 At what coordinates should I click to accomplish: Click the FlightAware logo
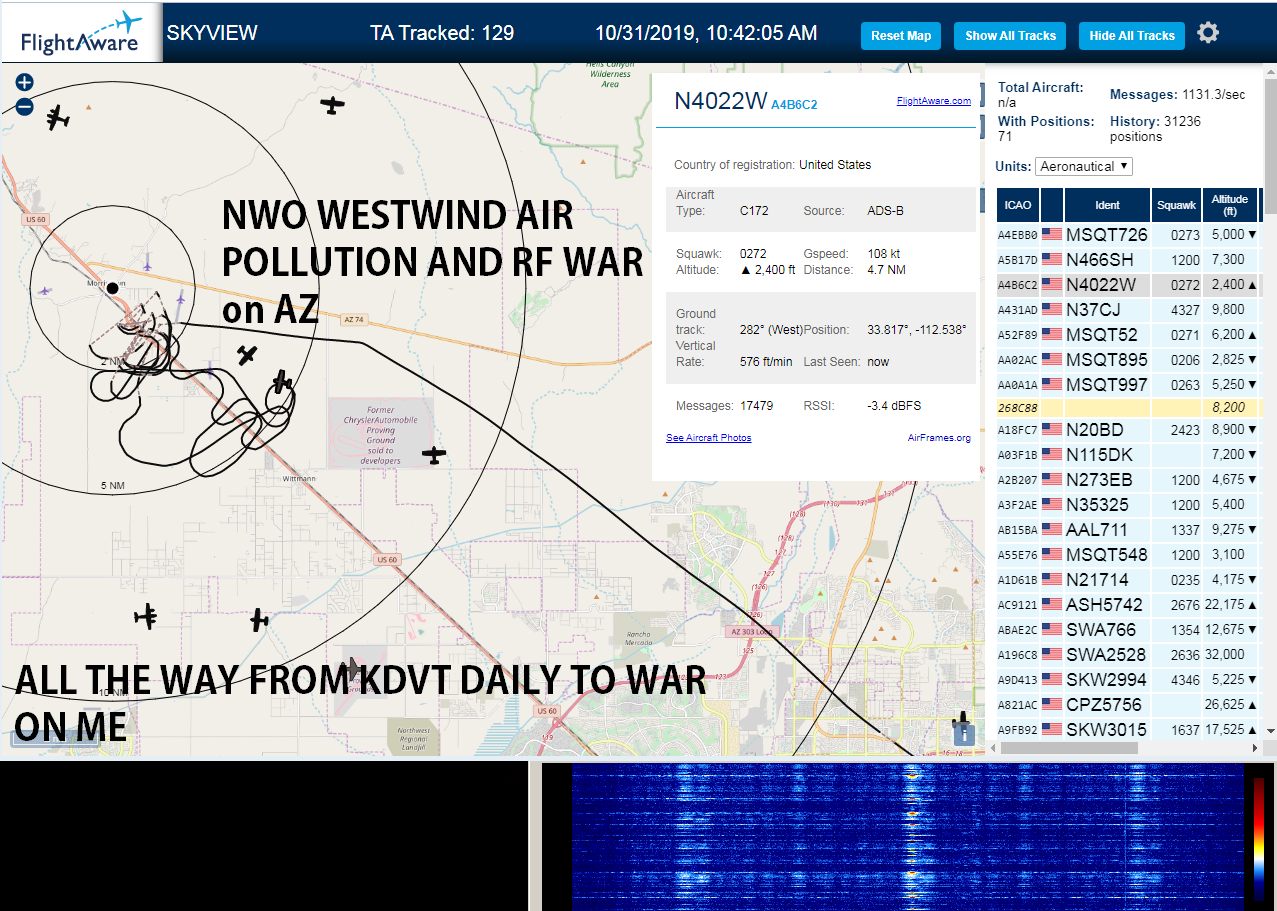point(82,33)
